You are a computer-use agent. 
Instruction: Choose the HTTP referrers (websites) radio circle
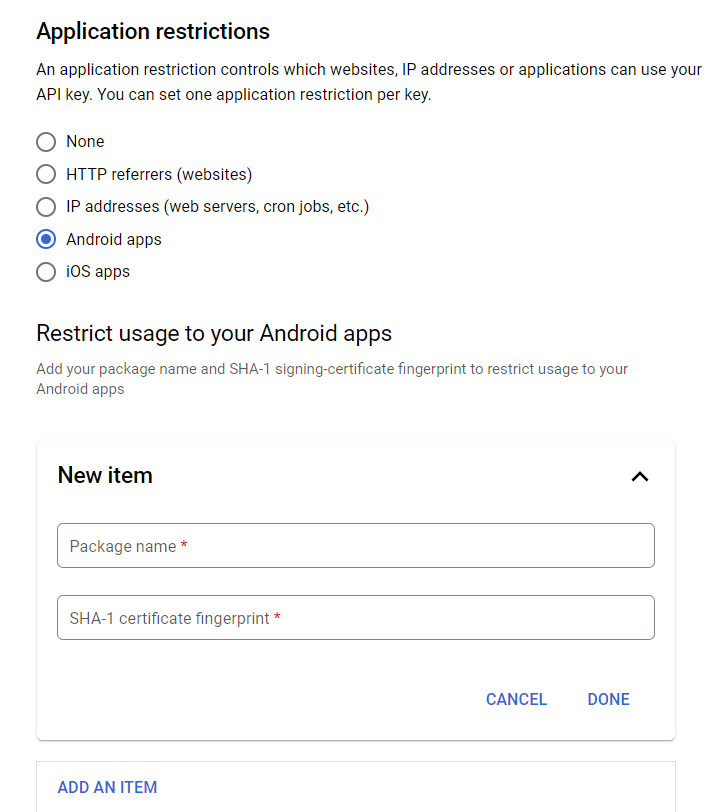46,175
